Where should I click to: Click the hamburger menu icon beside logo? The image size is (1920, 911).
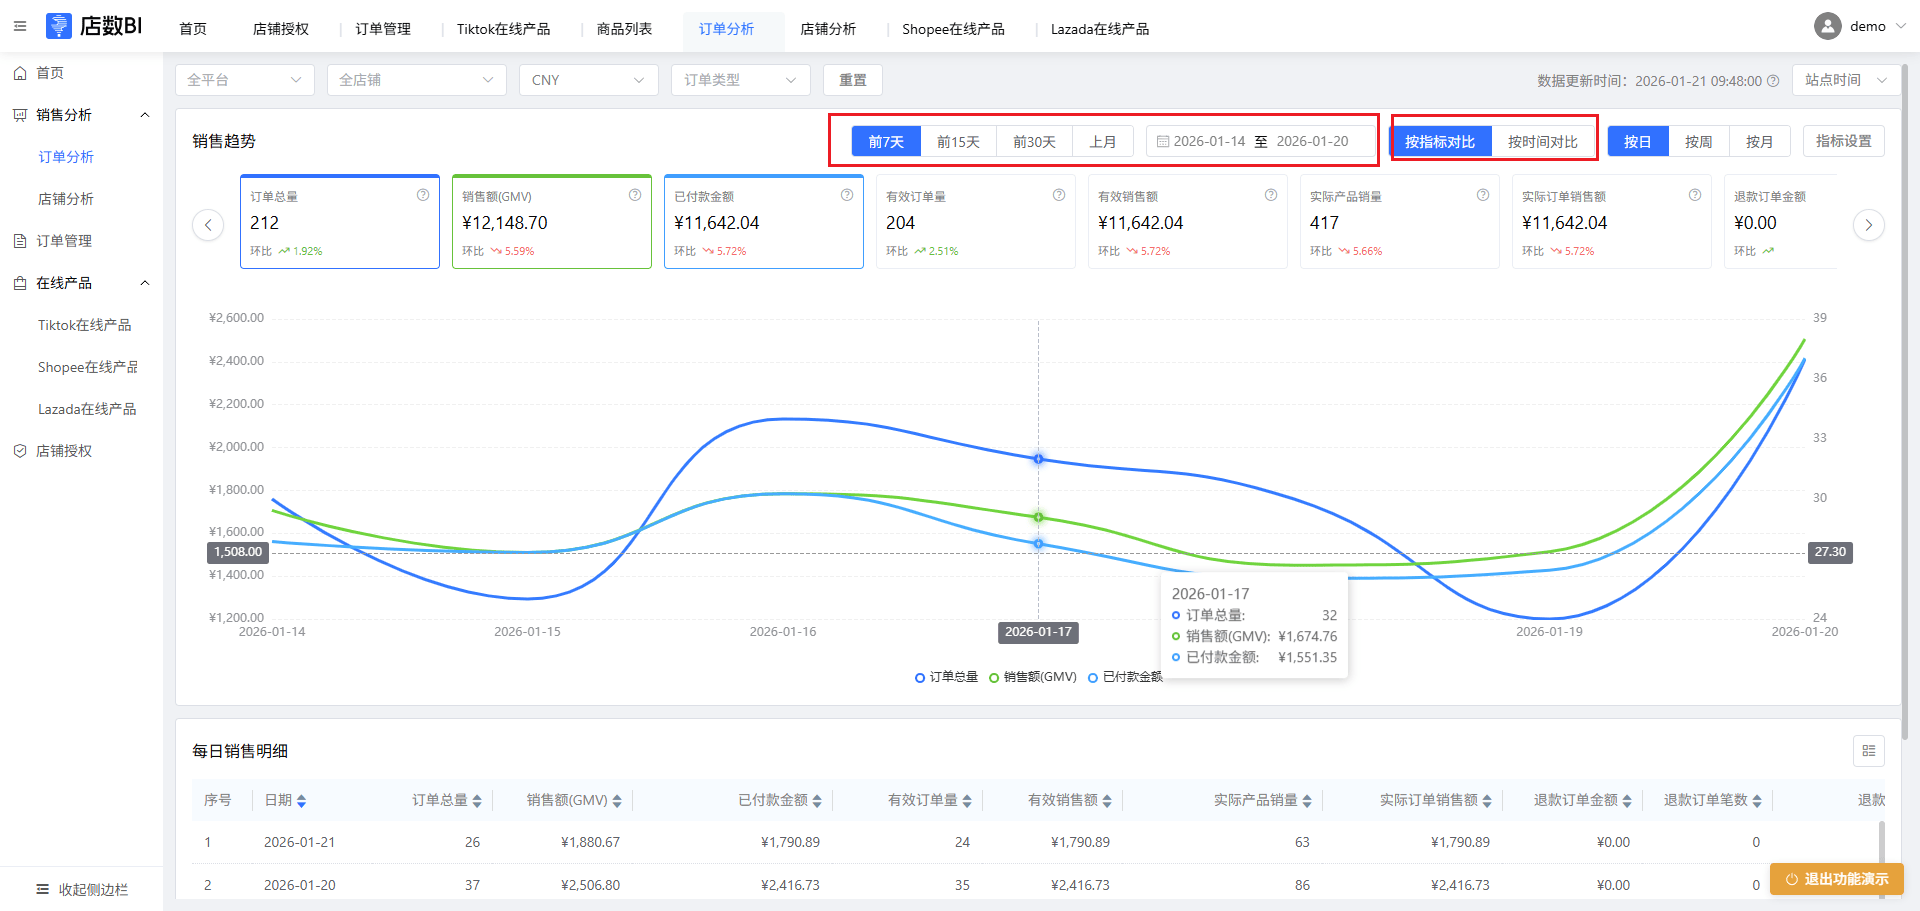click(x=20, y=26)
